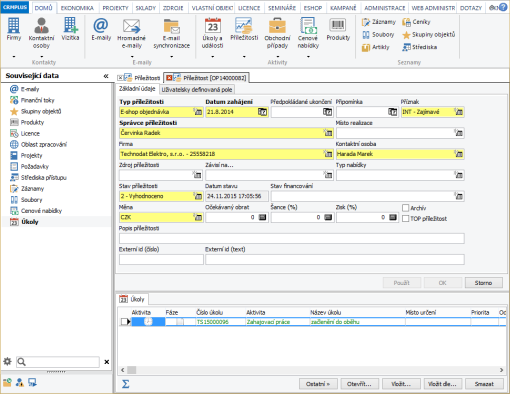
Task: Open calendar picker for Datum zahájení
Action: click(263, 112)
